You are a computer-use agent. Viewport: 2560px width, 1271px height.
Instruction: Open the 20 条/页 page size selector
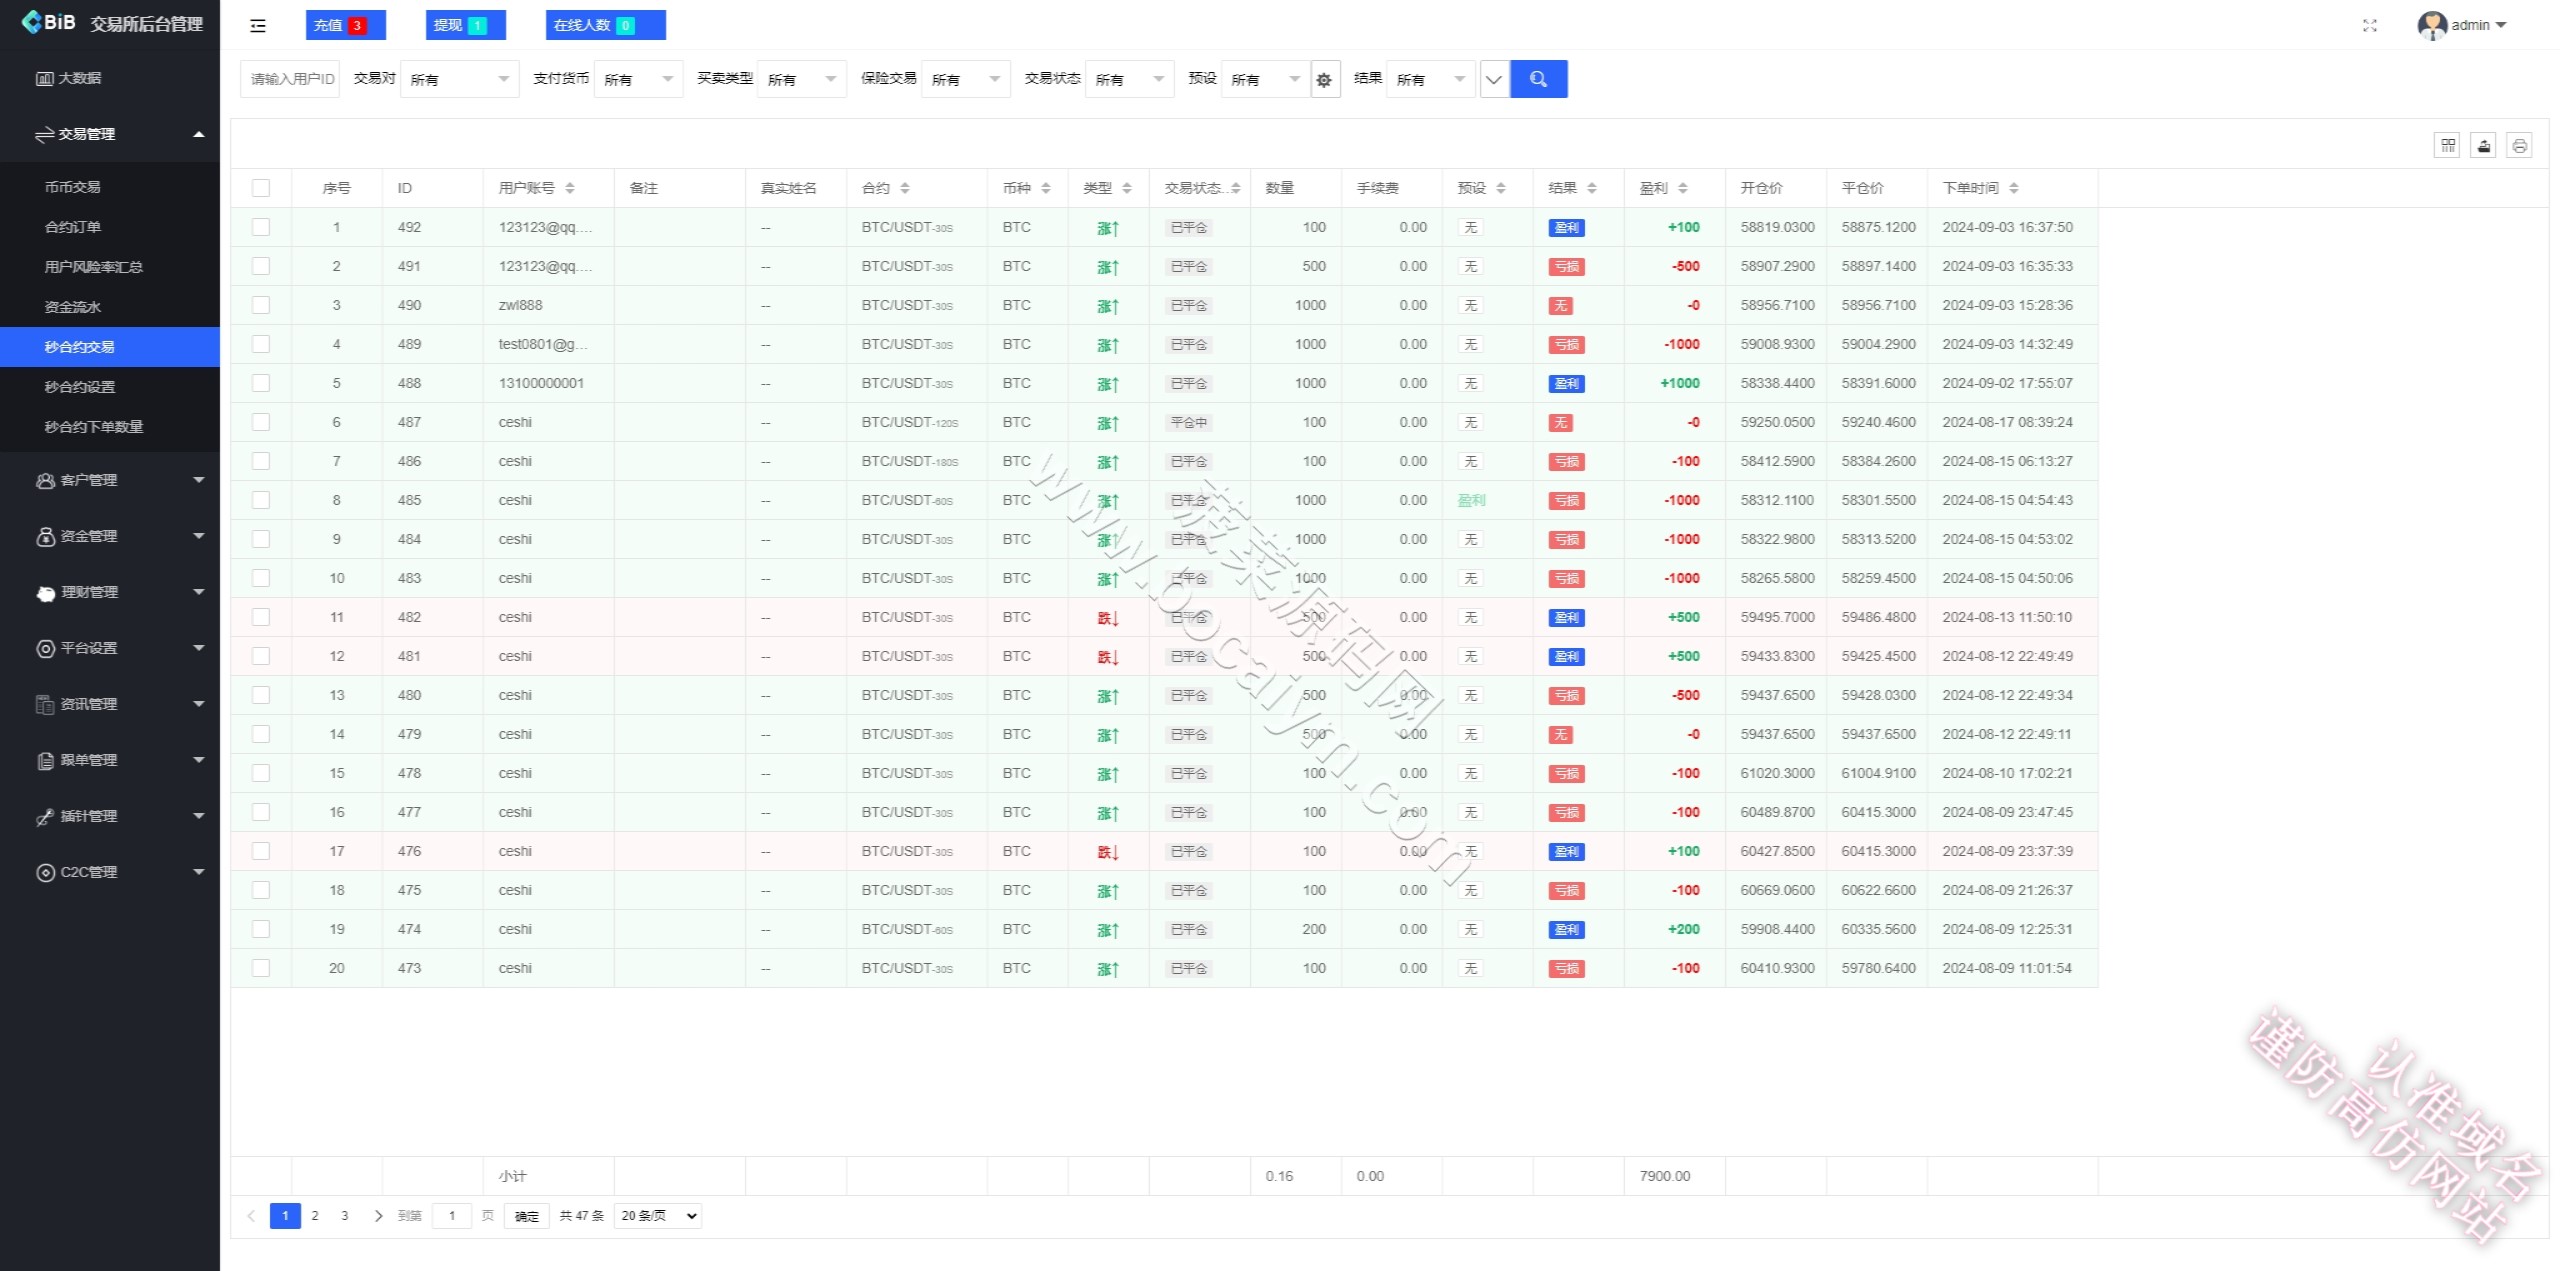[658, 1216]
